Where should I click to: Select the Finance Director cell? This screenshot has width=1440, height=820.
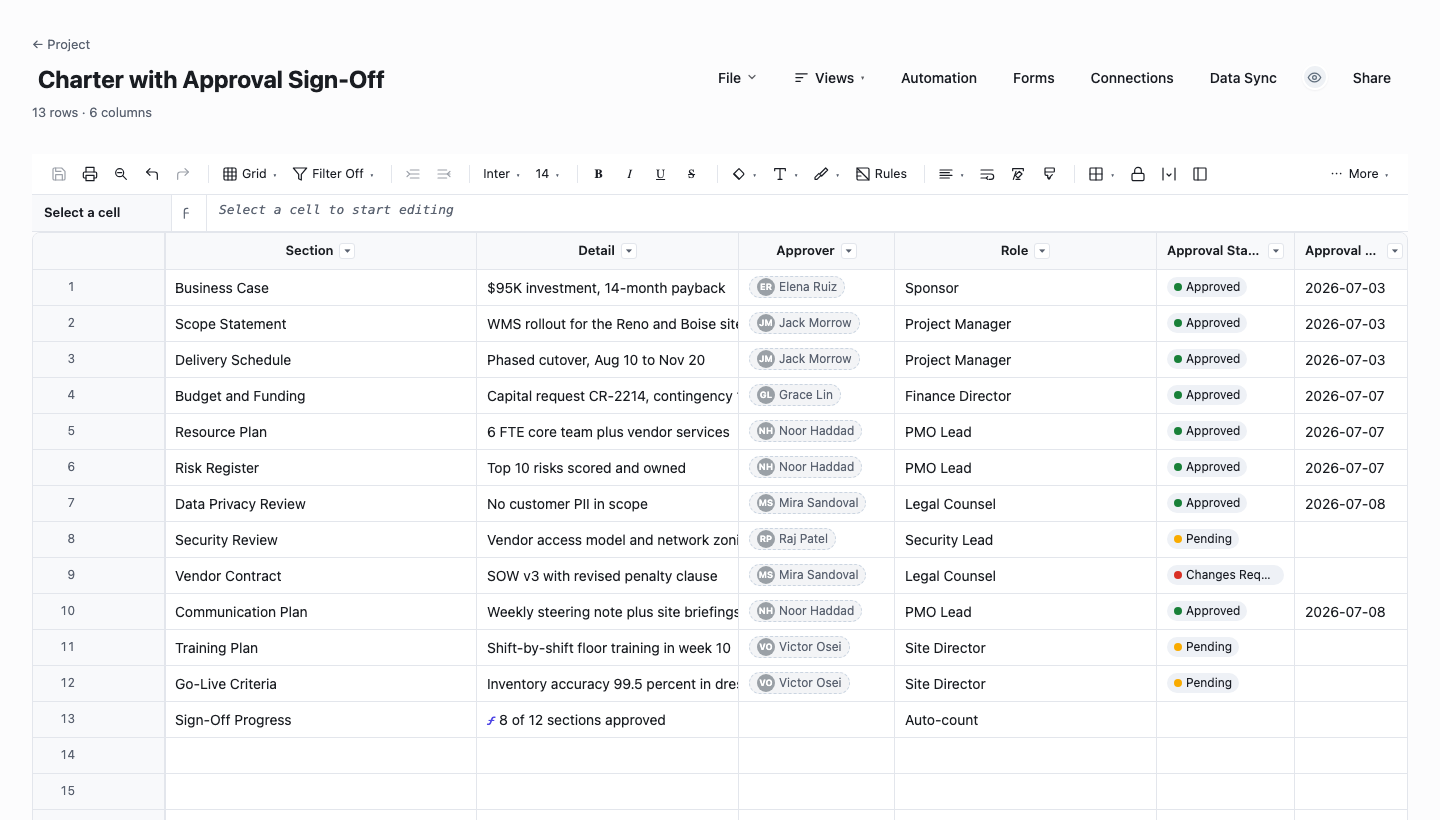[1025, 396]
